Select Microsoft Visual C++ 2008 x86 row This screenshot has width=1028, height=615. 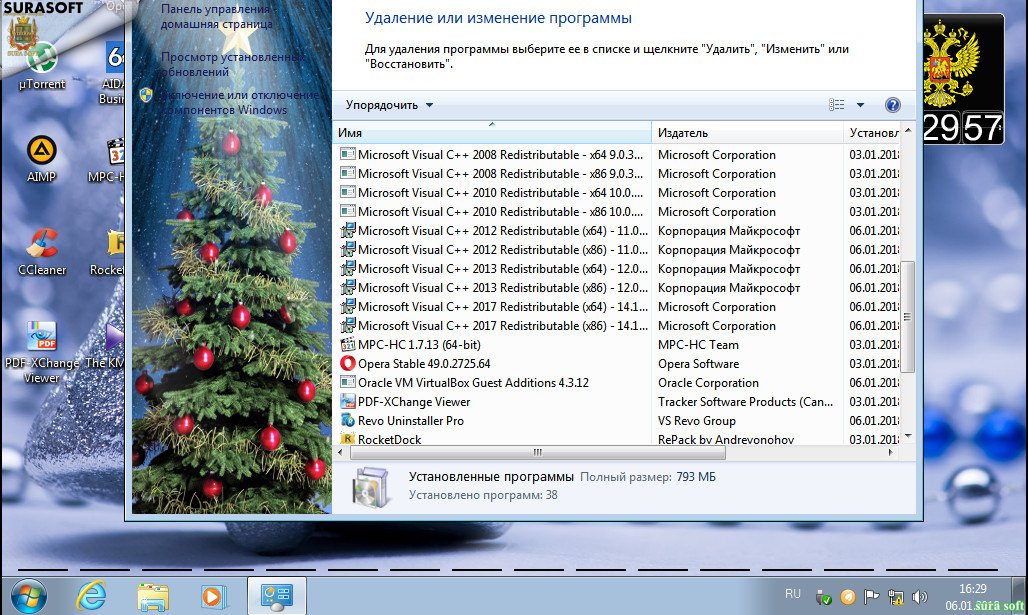pos(616,174)
